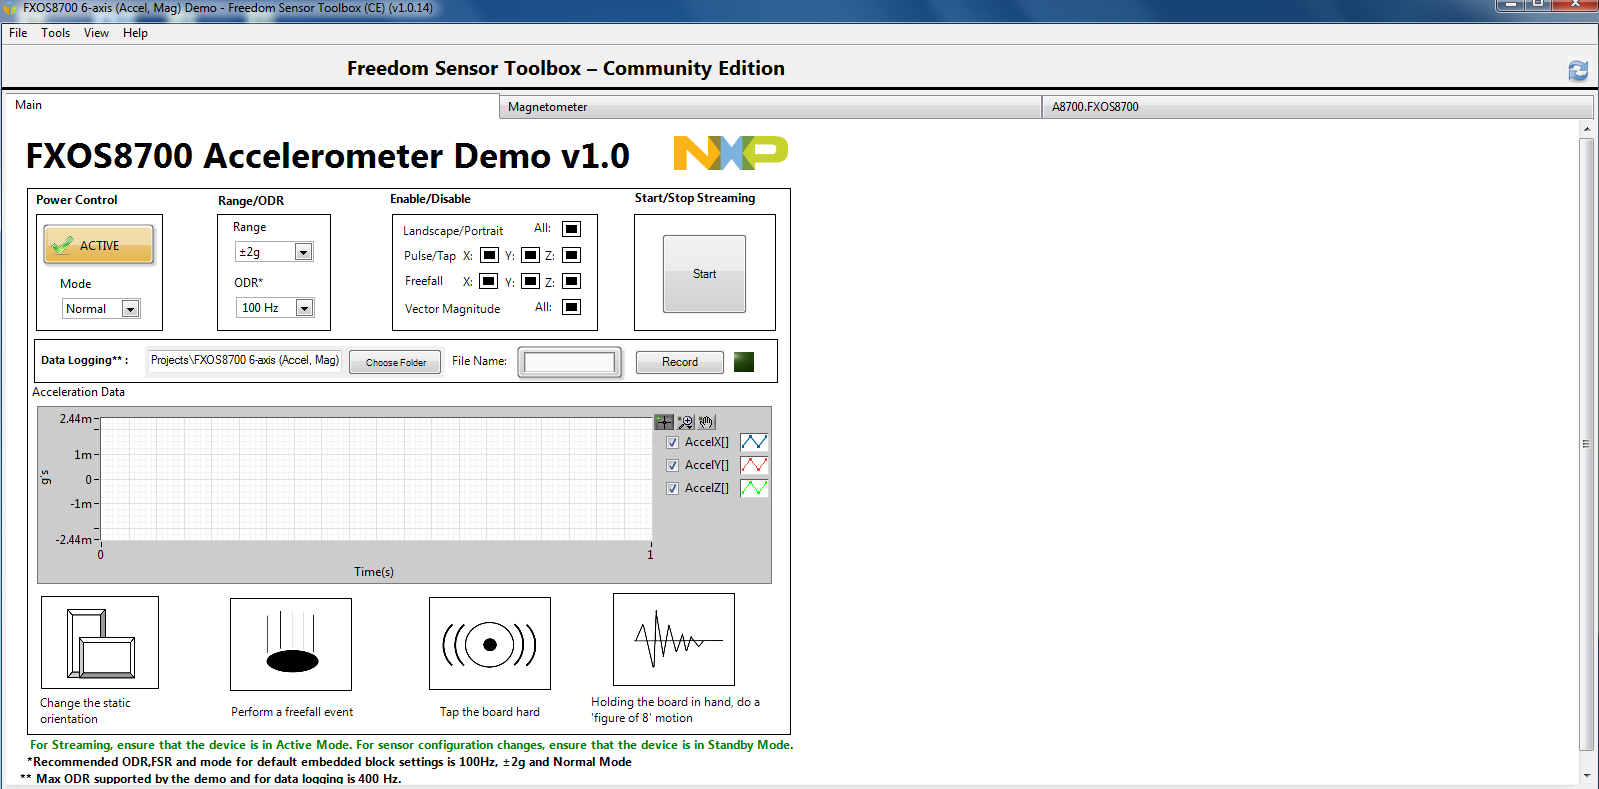The height and width of the screenshot is (789, 1599).
Task: Open the AccelY[] red plot color swatch
Action: click(754, 465)
